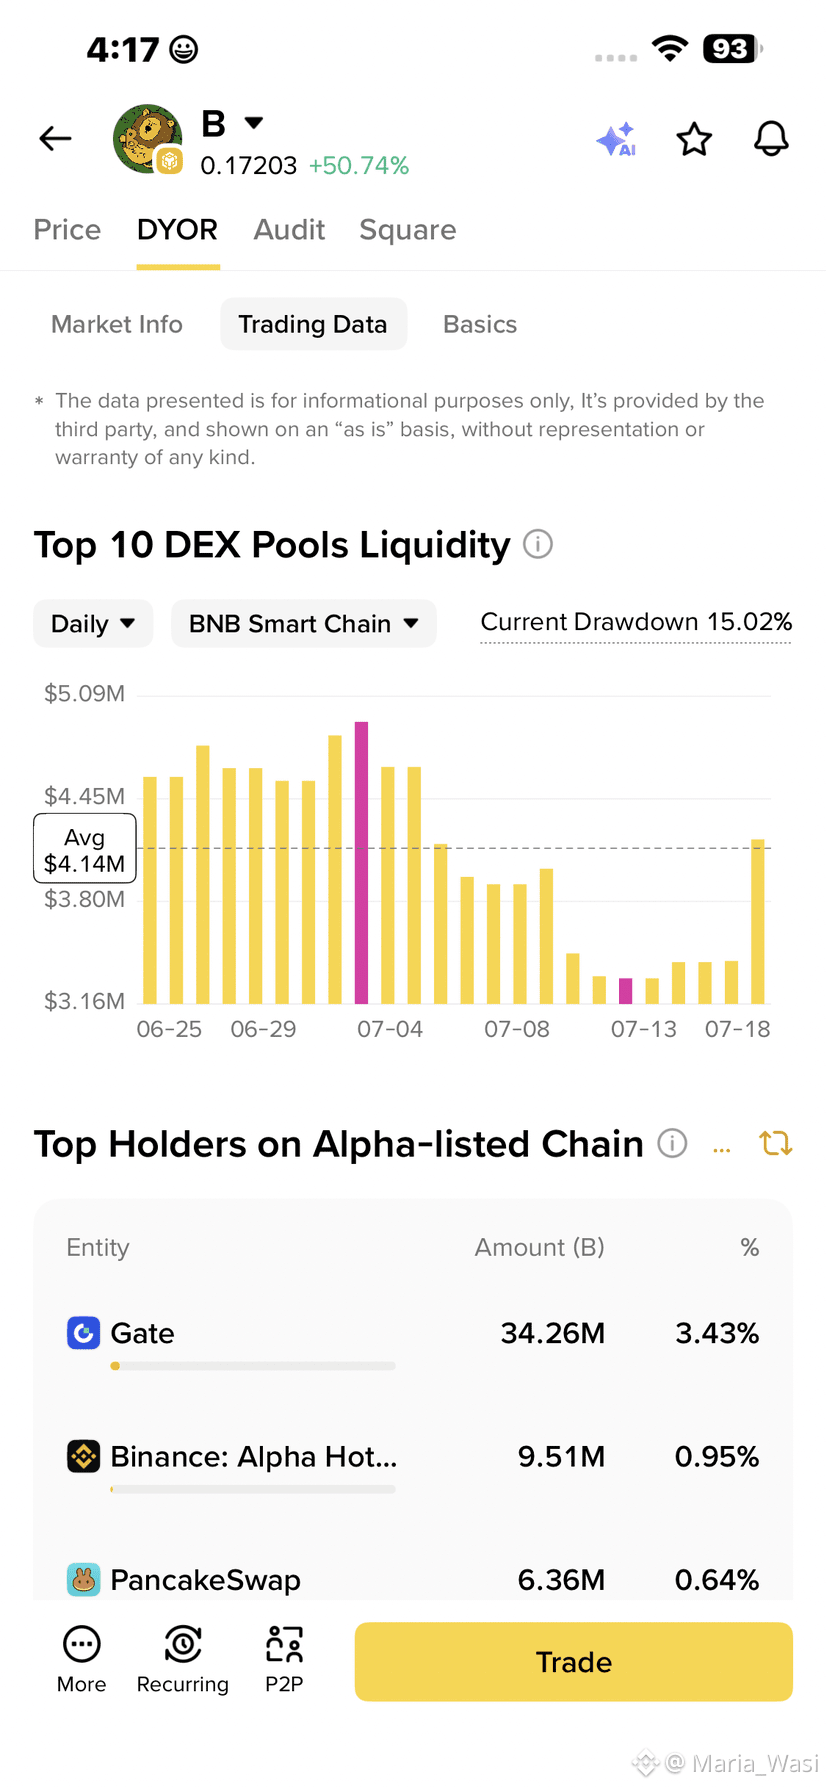Add B token to favorites star
The width and height of the screenshot is (826, 1788).
tap(694, 139)
